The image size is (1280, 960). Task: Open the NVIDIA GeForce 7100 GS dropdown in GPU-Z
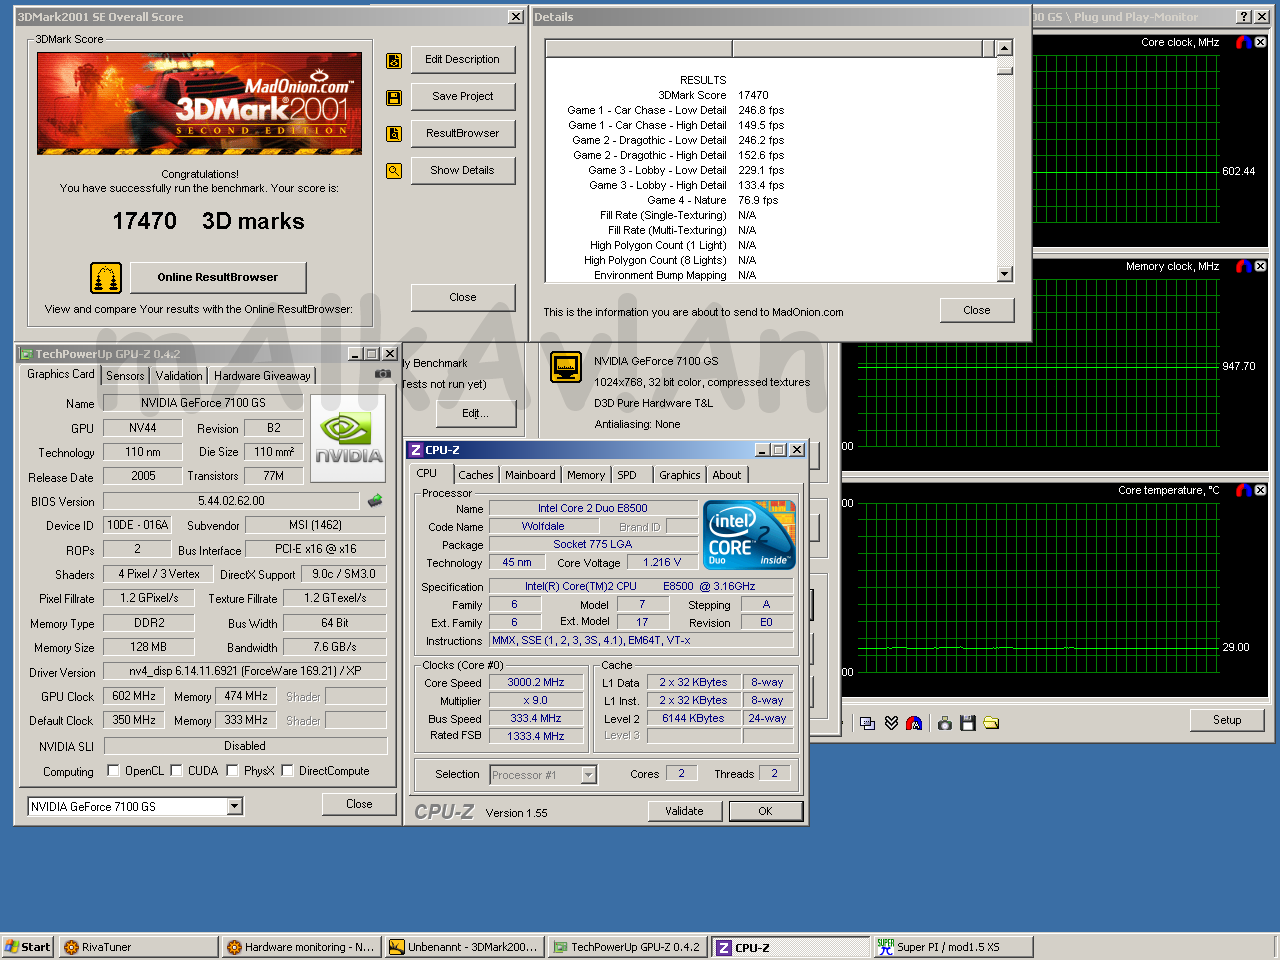tap(235, 806)
